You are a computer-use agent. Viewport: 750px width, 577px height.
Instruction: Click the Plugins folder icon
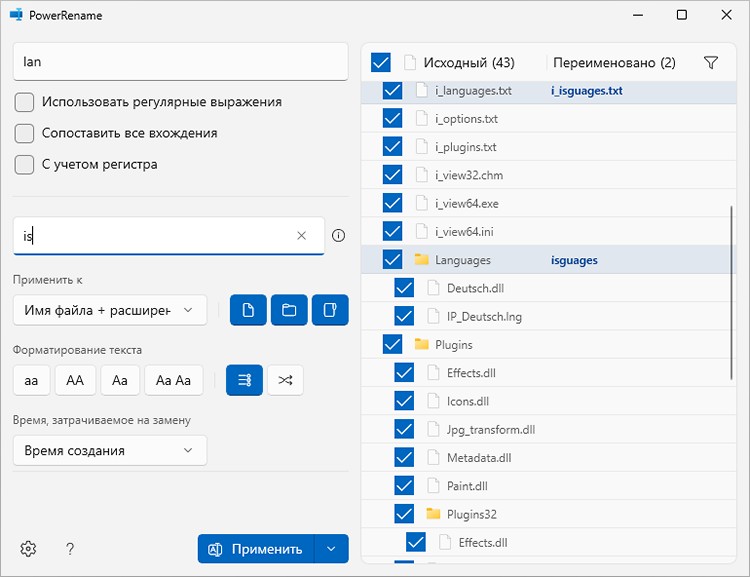pos(421,344)
